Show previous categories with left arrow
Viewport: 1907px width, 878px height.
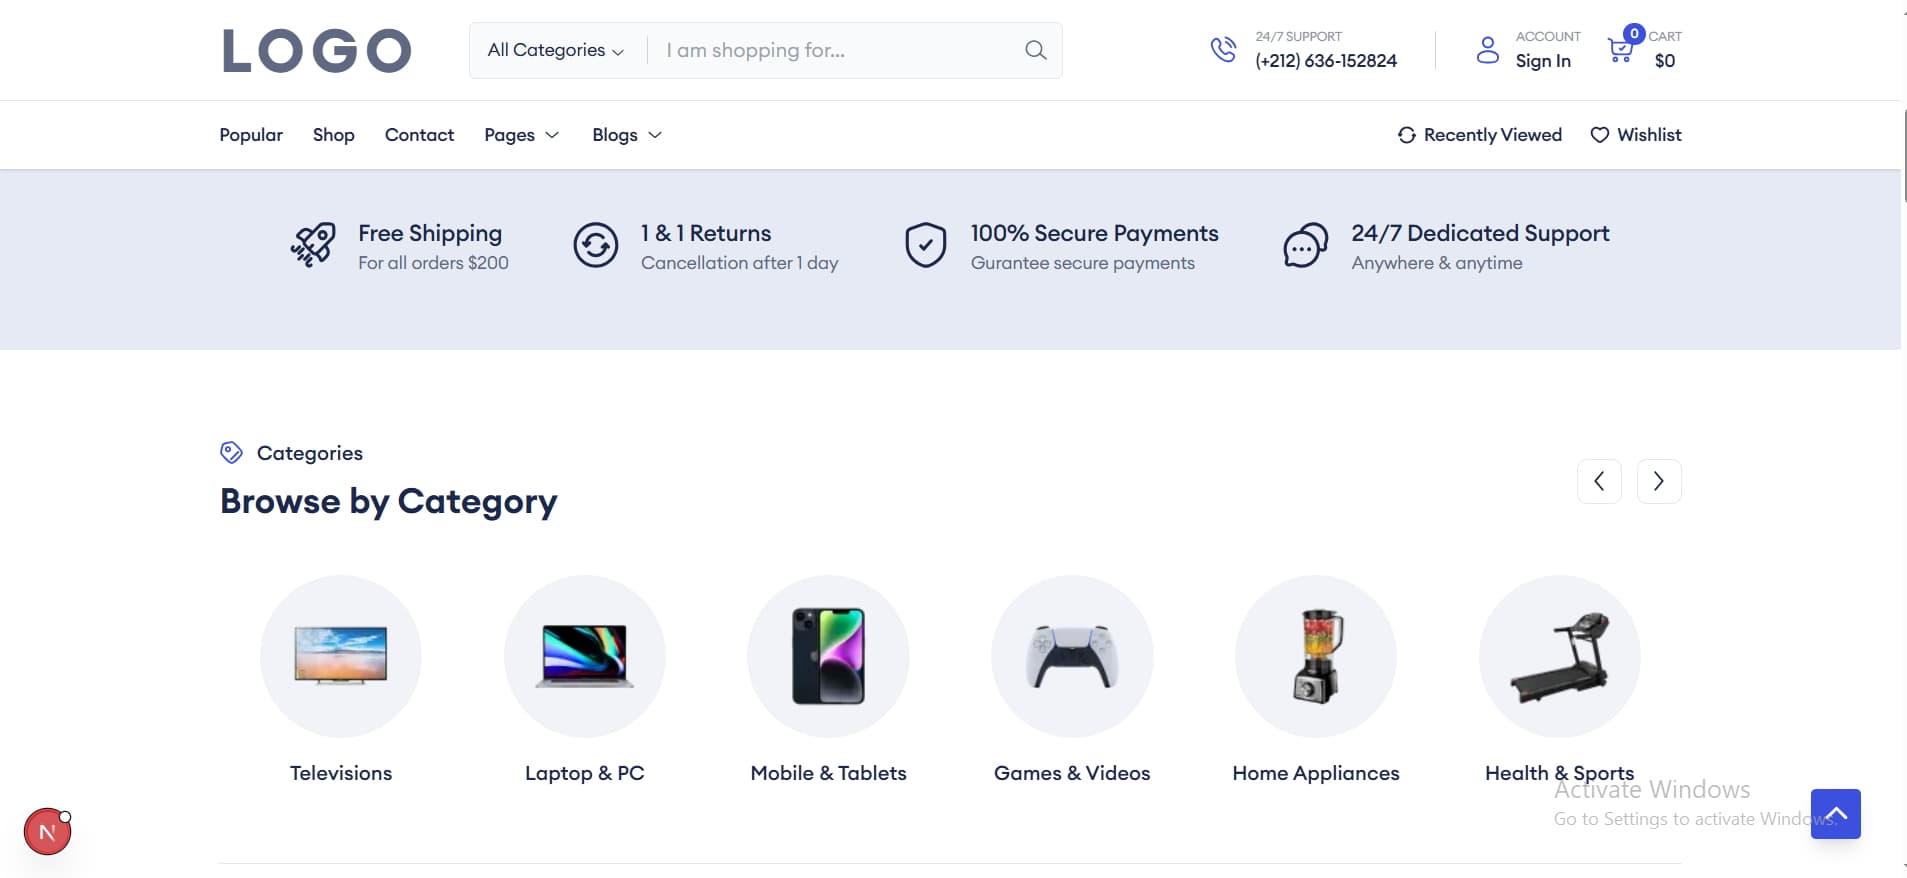1599,481
